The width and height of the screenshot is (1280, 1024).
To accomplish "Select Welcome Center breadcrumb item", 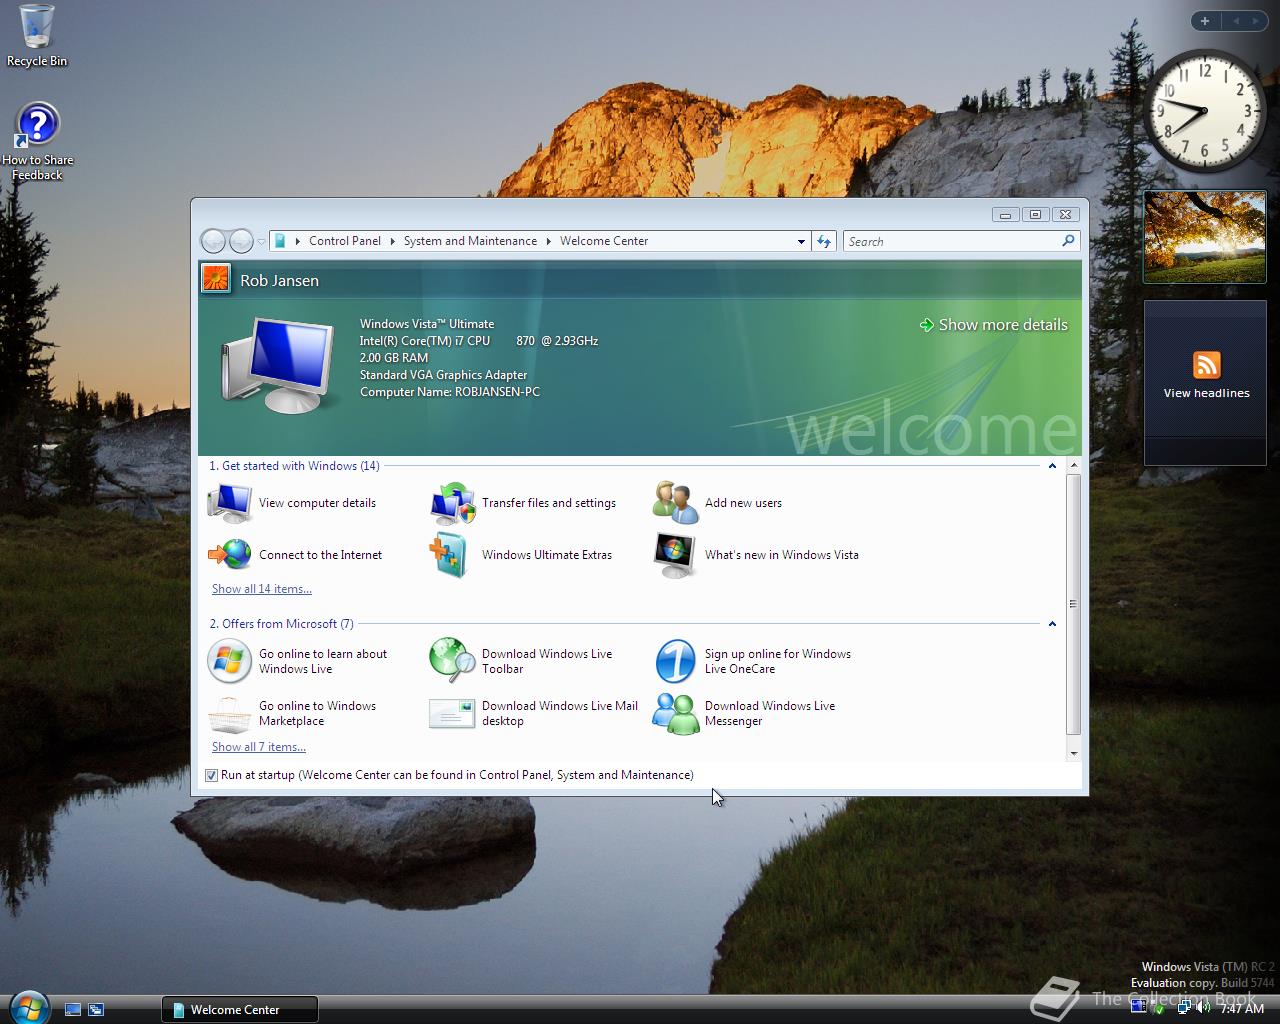I will [x=604, y=241].
